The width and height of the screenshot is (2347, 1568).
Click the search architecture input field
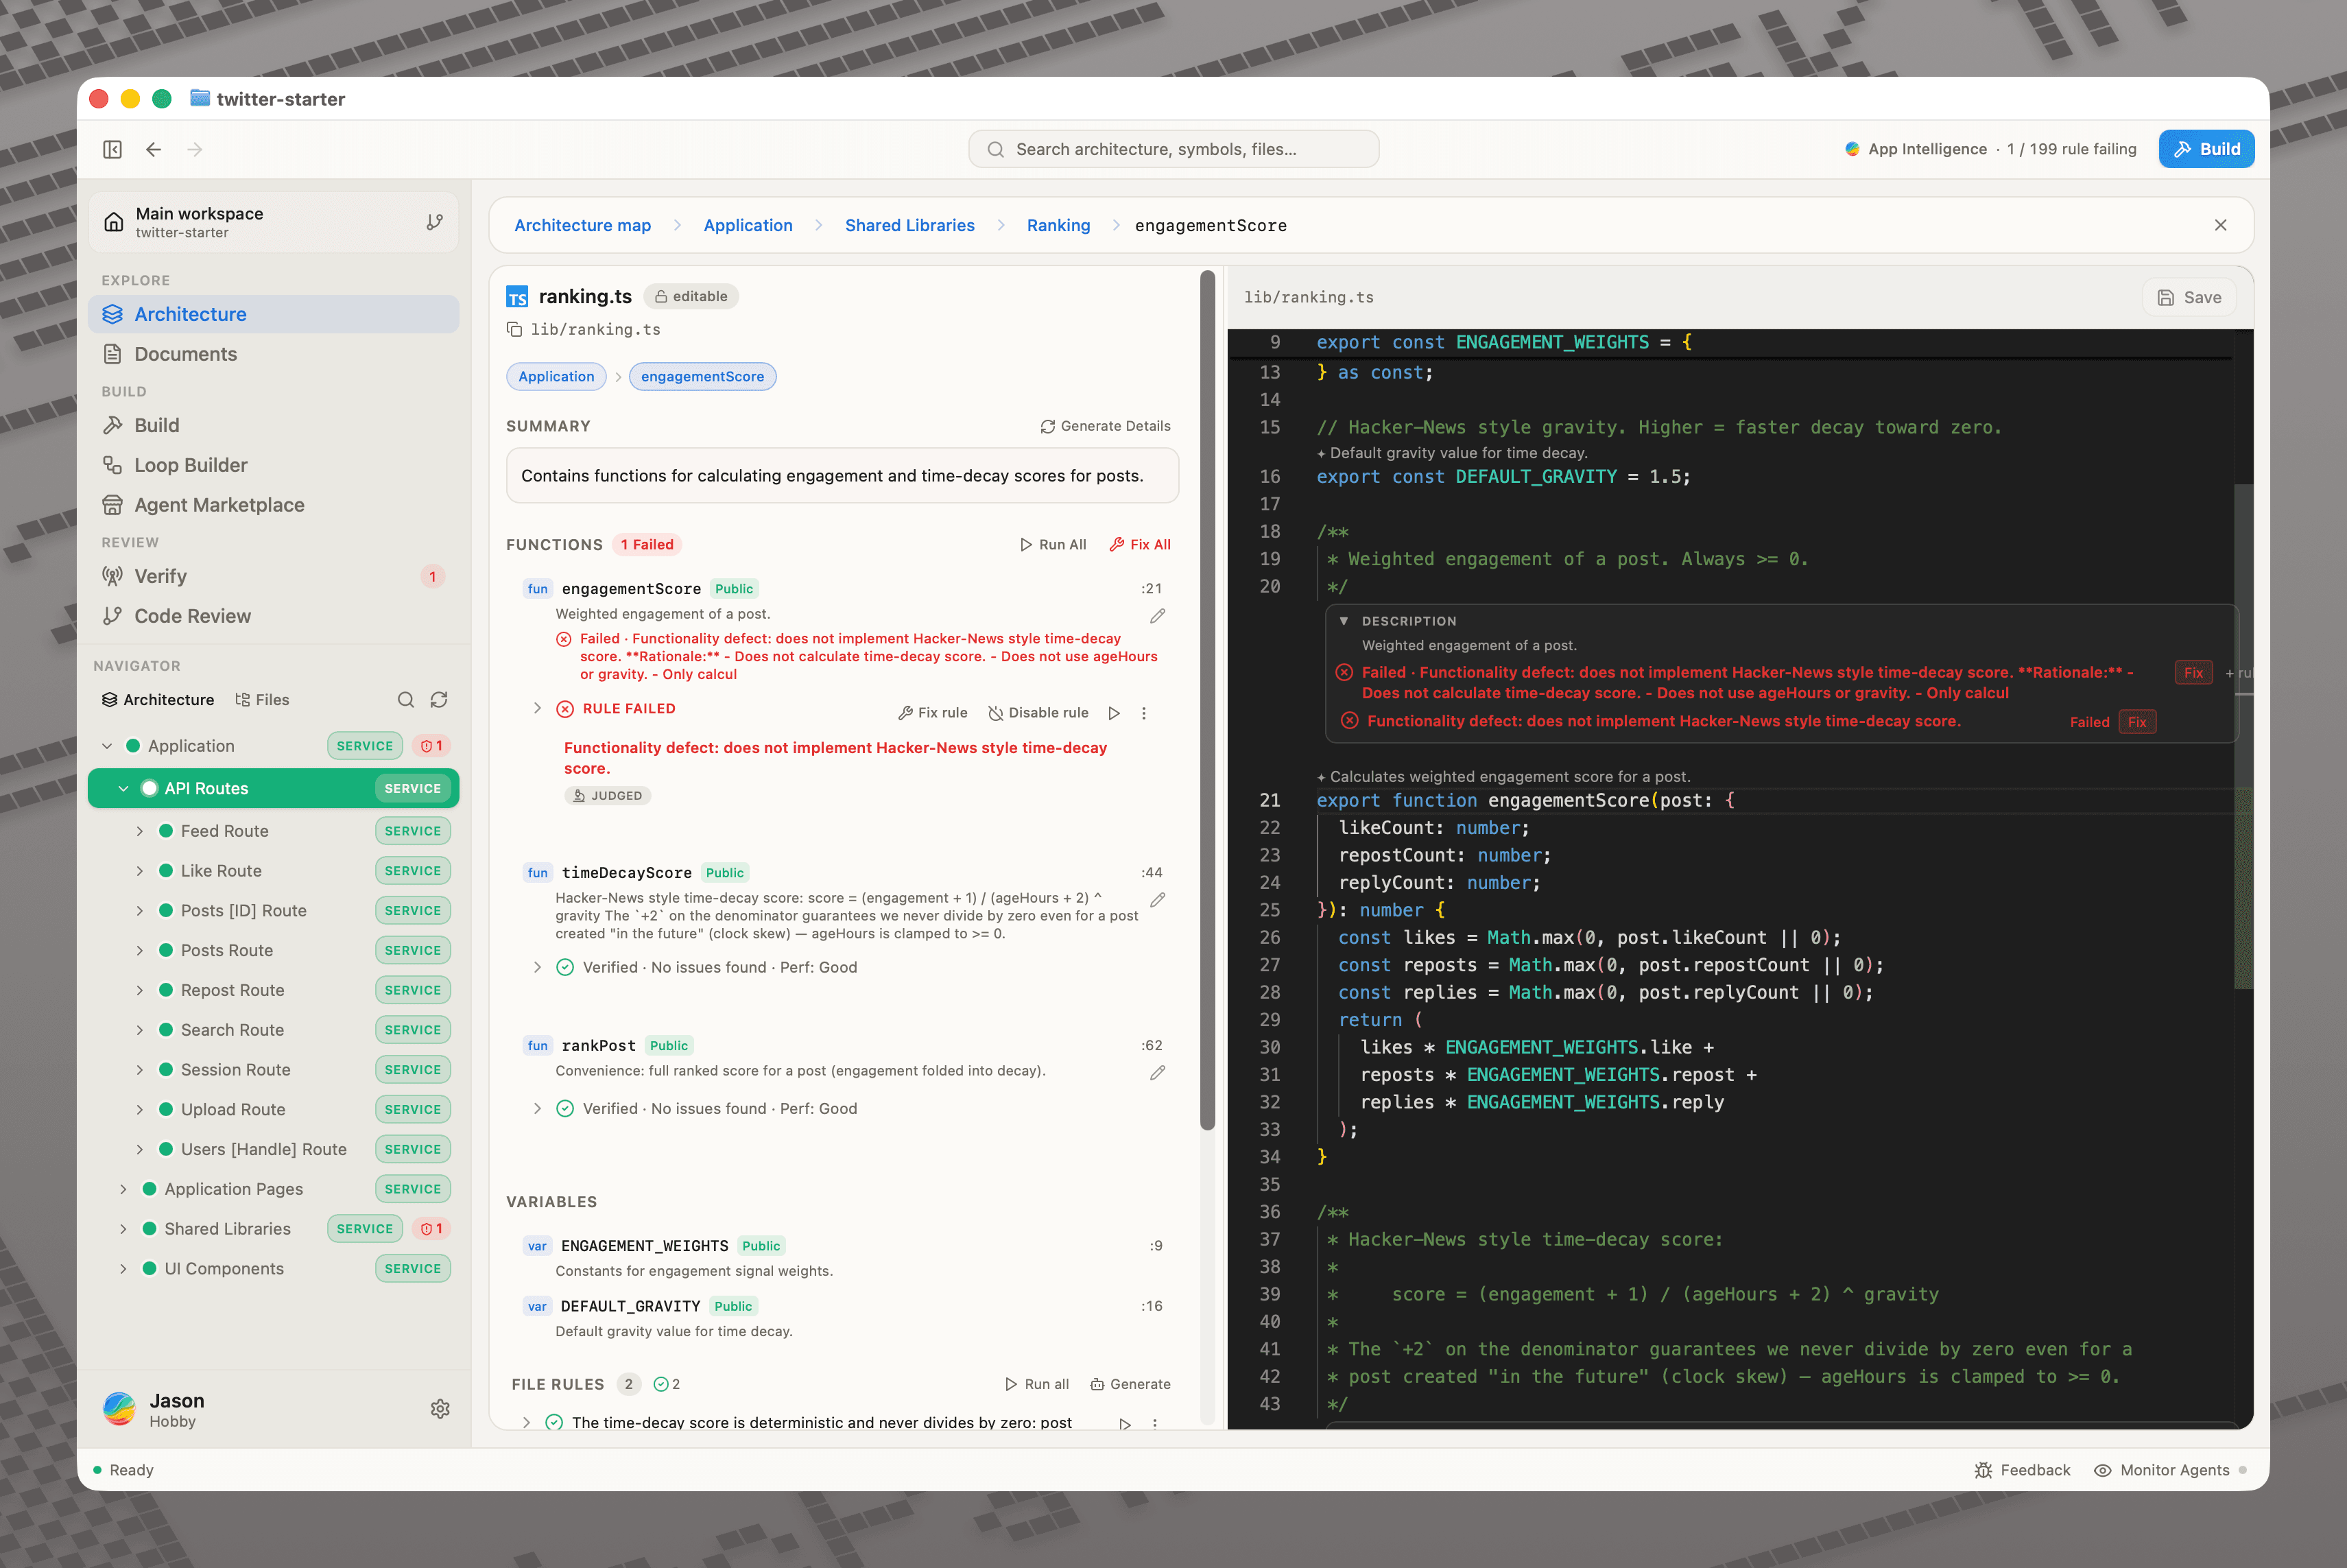click(x=1173, y=149)
